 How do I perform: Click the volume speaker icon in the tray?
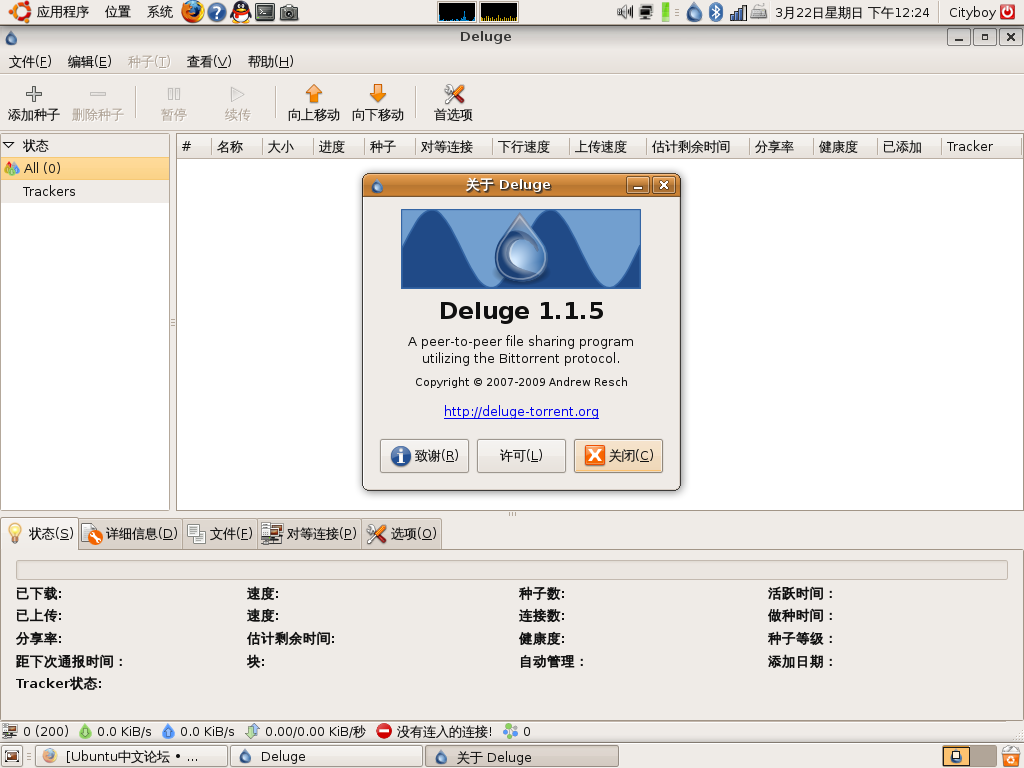coord(625,12)
